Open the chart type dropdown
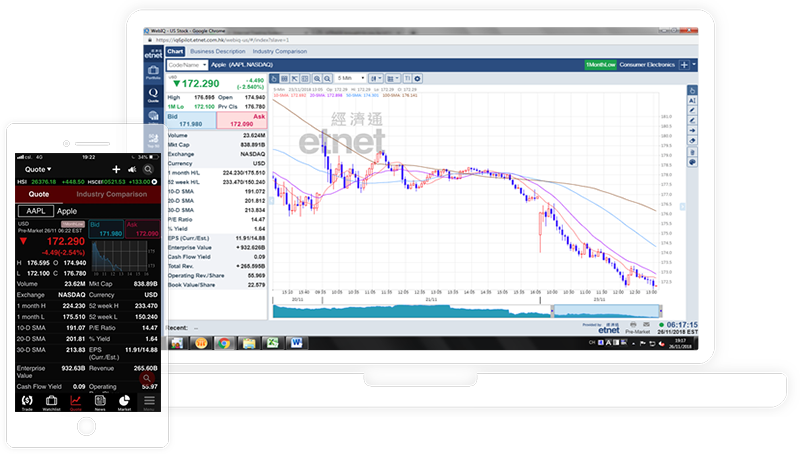This screenshot has height=454, width=800. coord(376,79)
